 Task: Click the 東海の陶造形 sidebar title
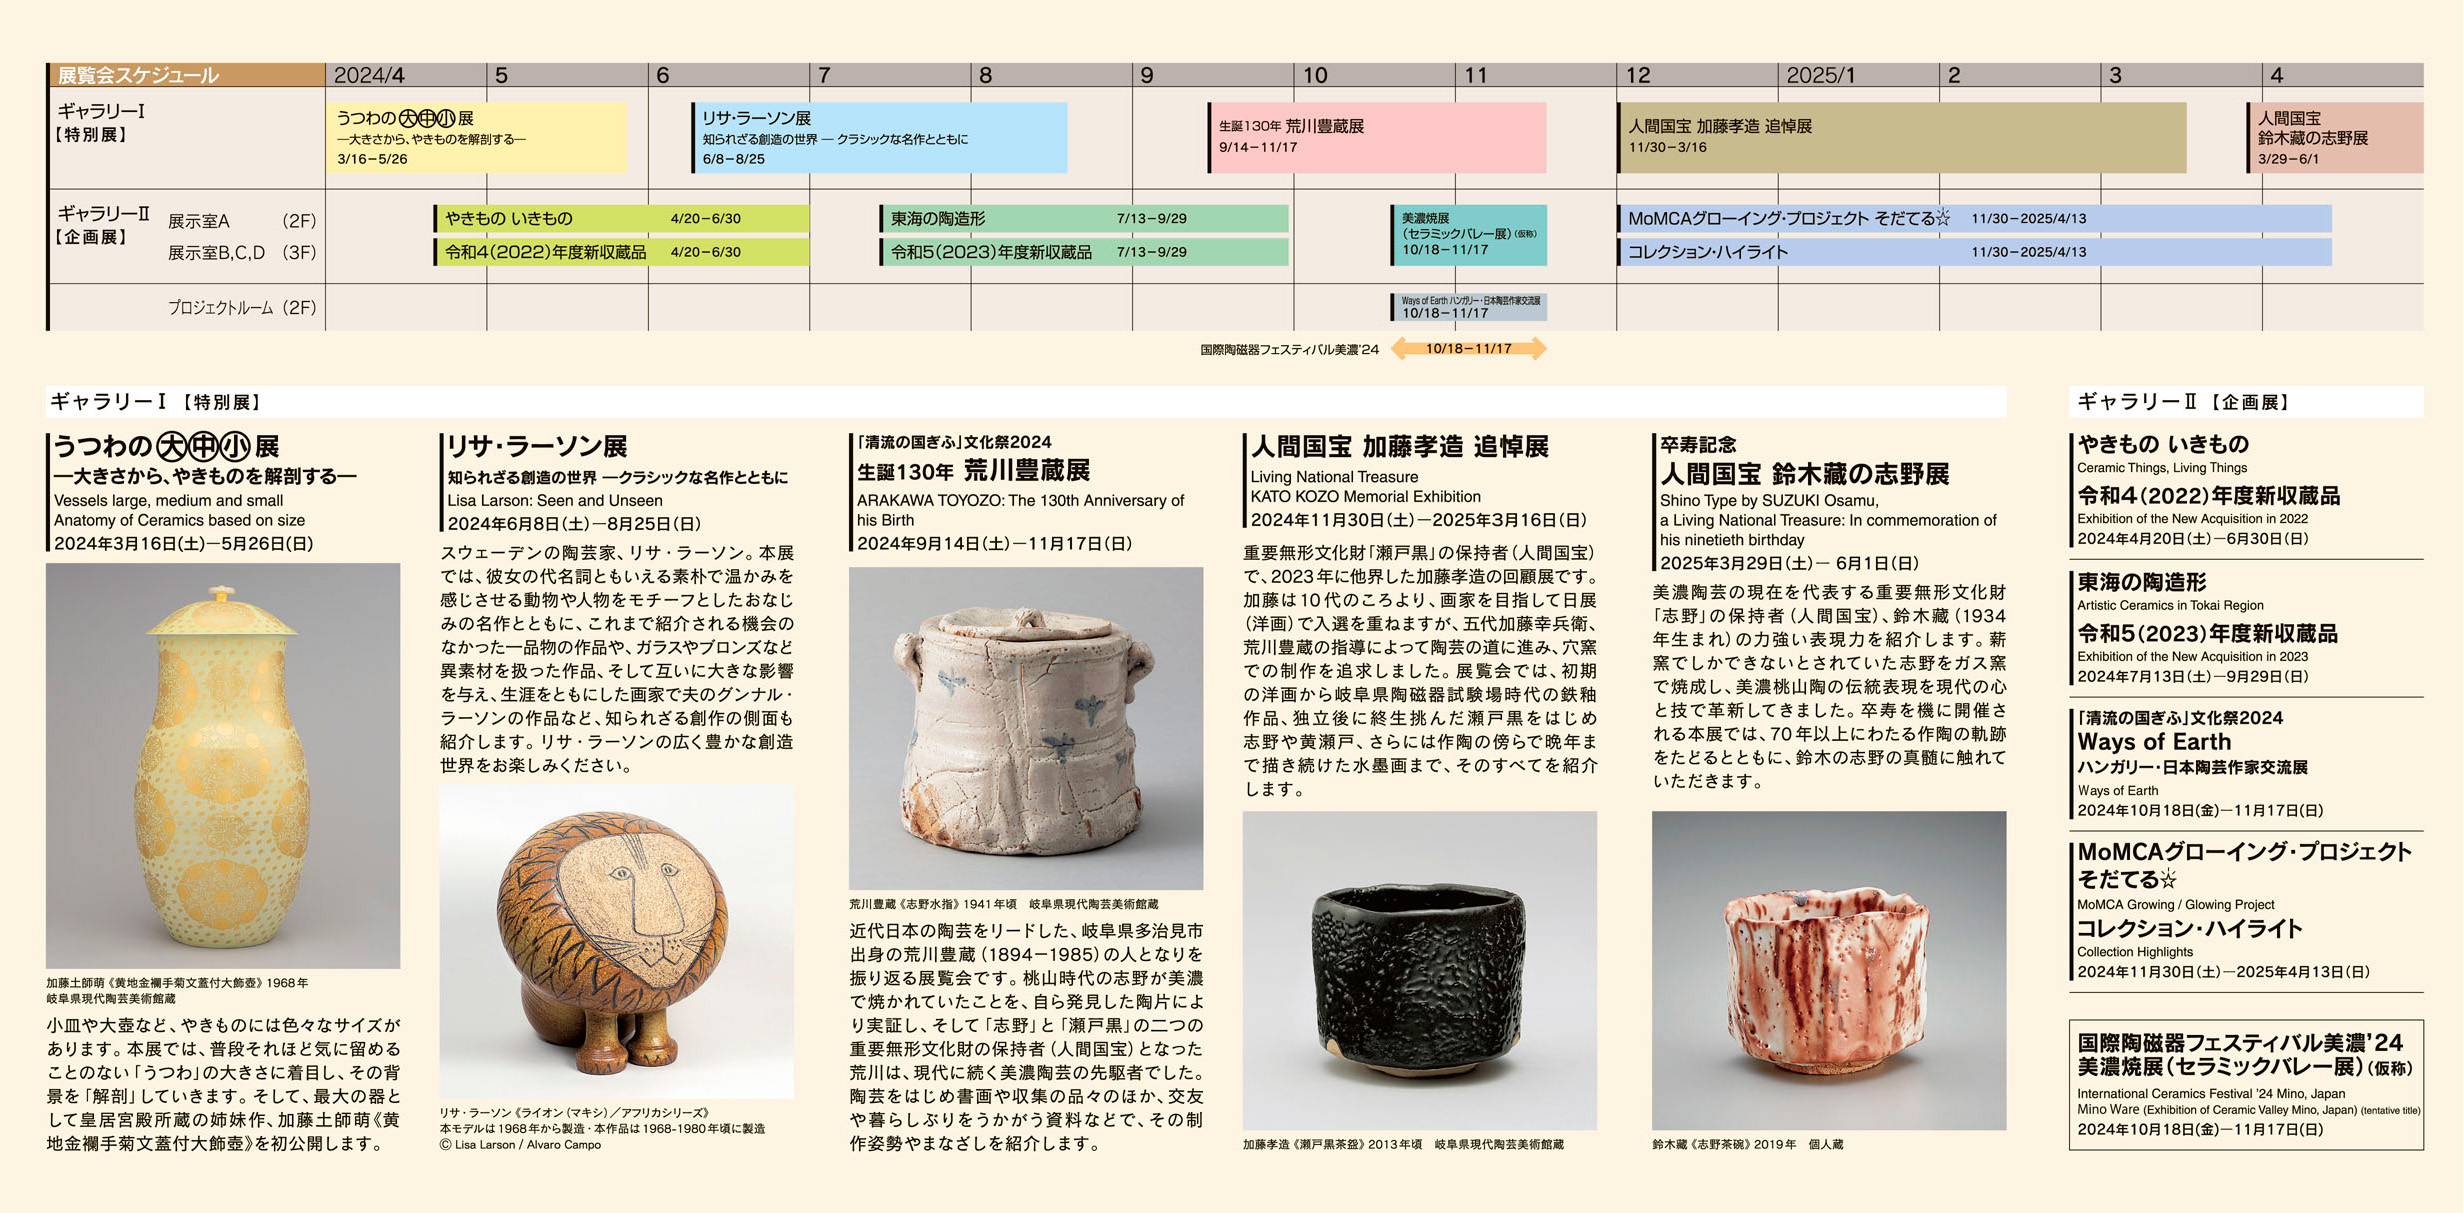pos(2142,582)
